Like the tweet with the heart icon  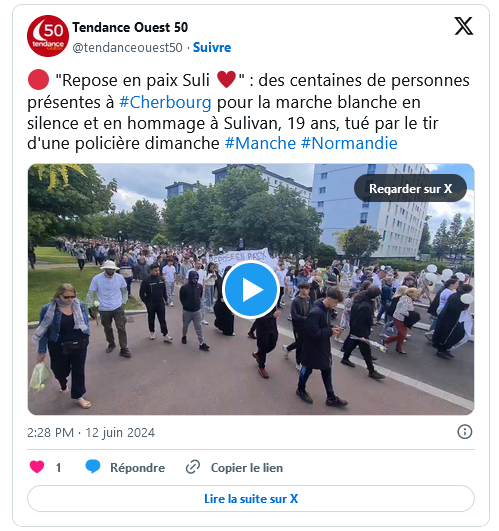[37, 467]
